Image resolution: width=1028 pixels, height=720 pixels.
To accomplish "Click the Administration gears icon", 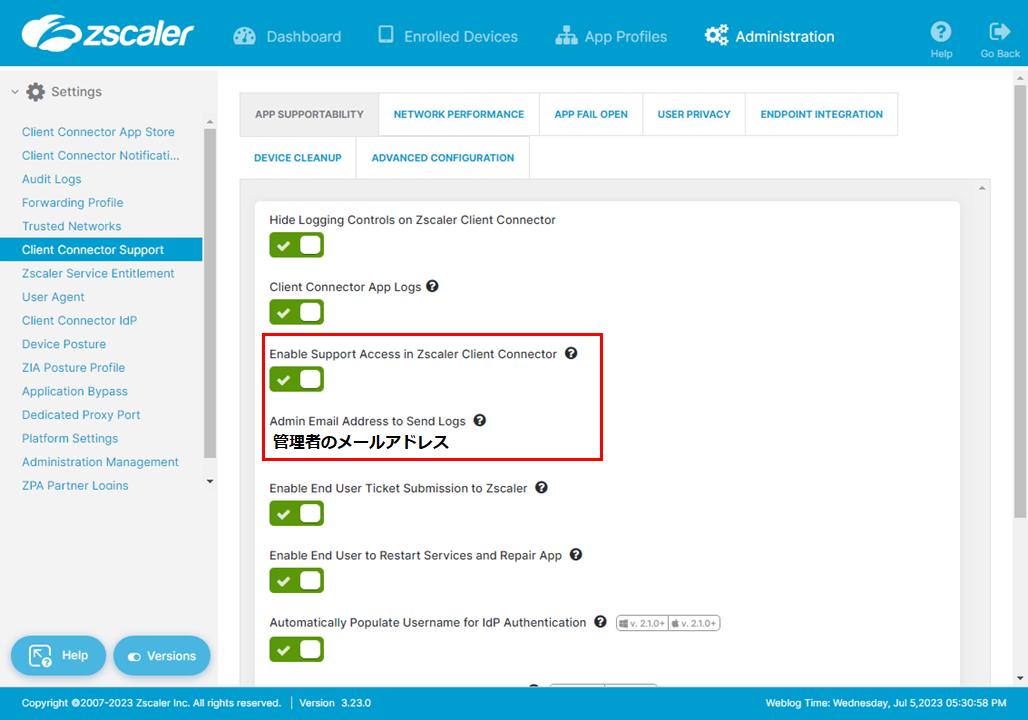I will (717, 35).
